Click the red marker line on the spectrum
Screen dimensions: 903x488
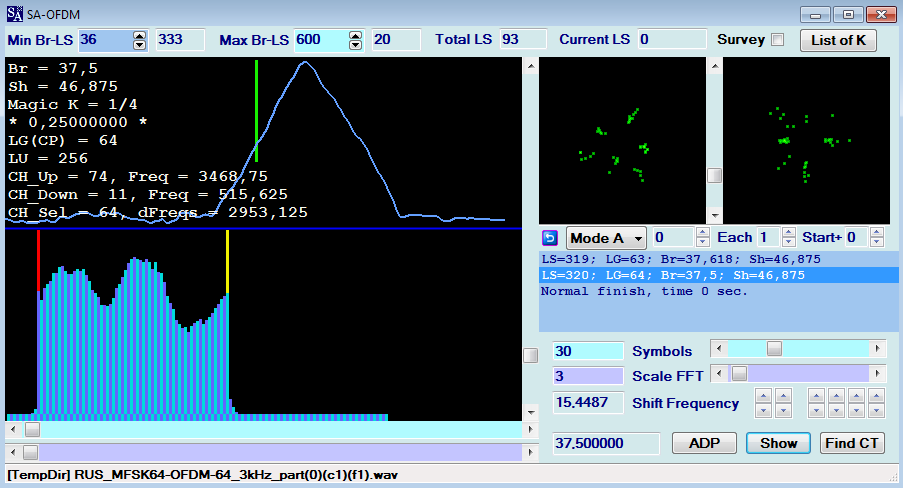coord(38,262)
